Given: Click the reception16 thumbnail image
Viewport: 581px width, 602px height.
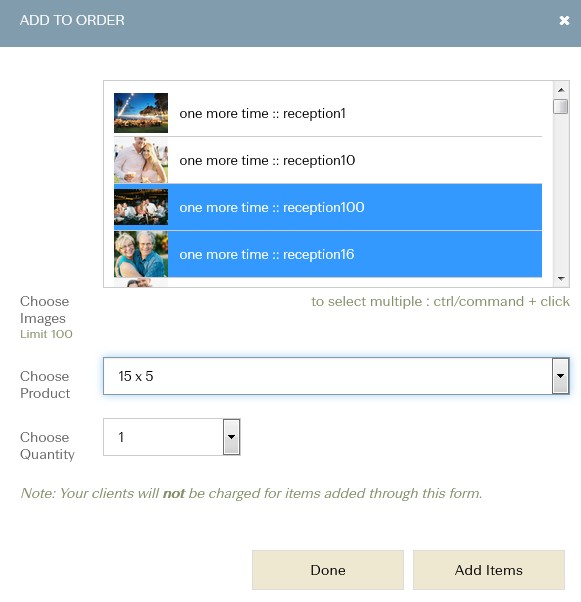Looking at the screenshot, I should tap(141, 254).
